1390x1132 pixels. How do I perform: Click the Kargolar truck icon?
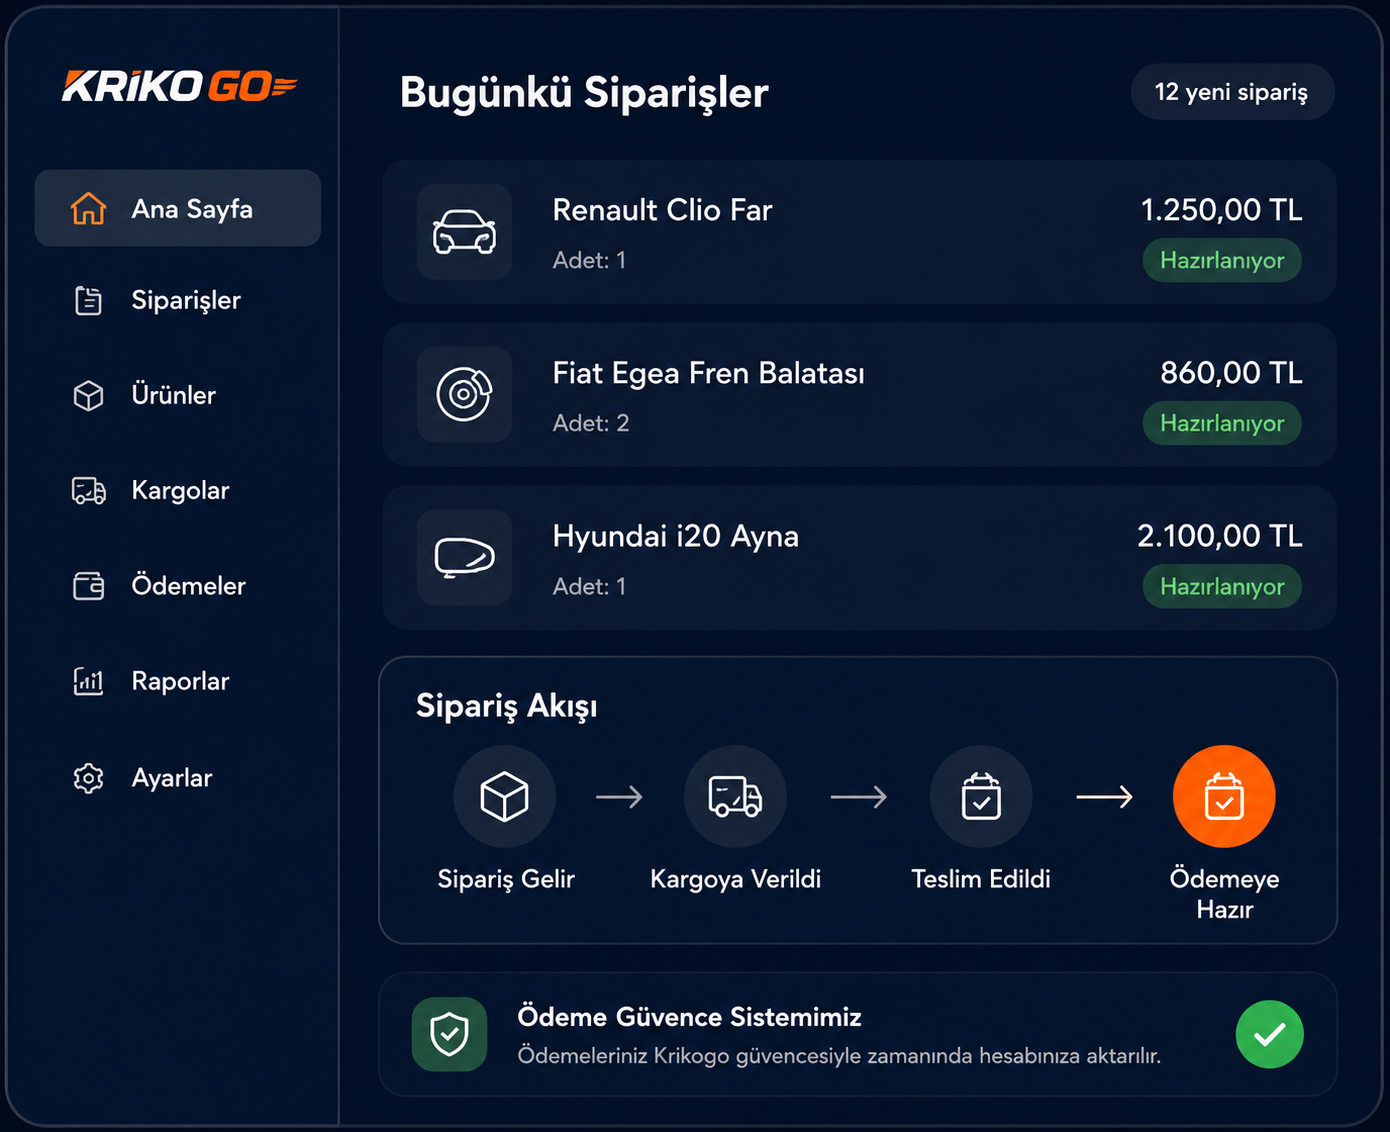point(88,490)
